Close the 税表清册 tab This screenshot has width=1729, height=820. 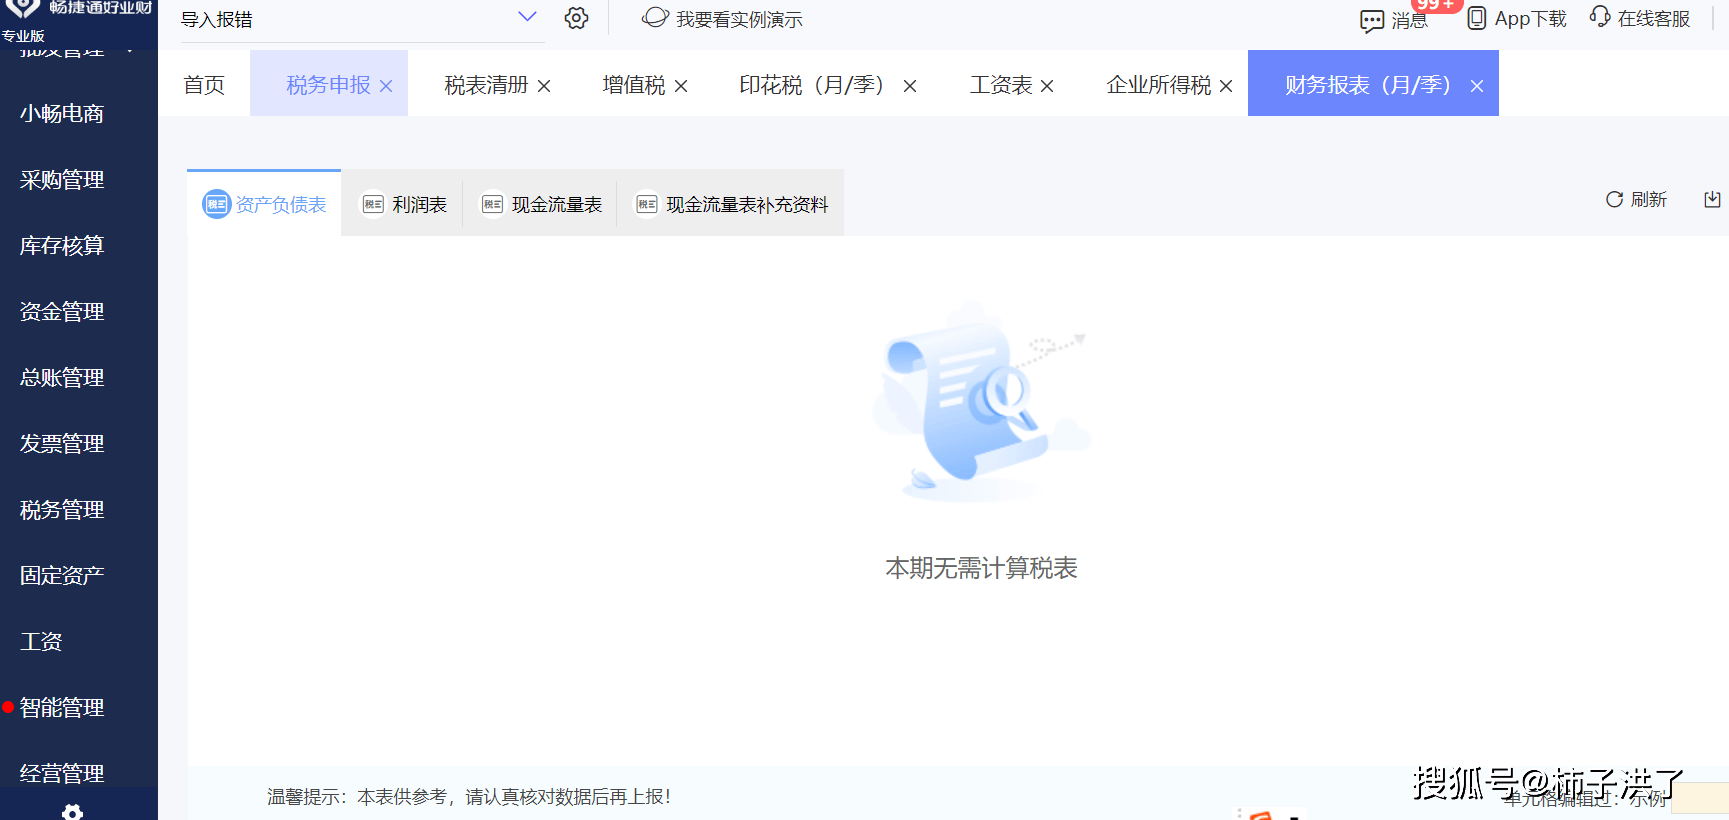pyautogui.click(x=544, y=87)
